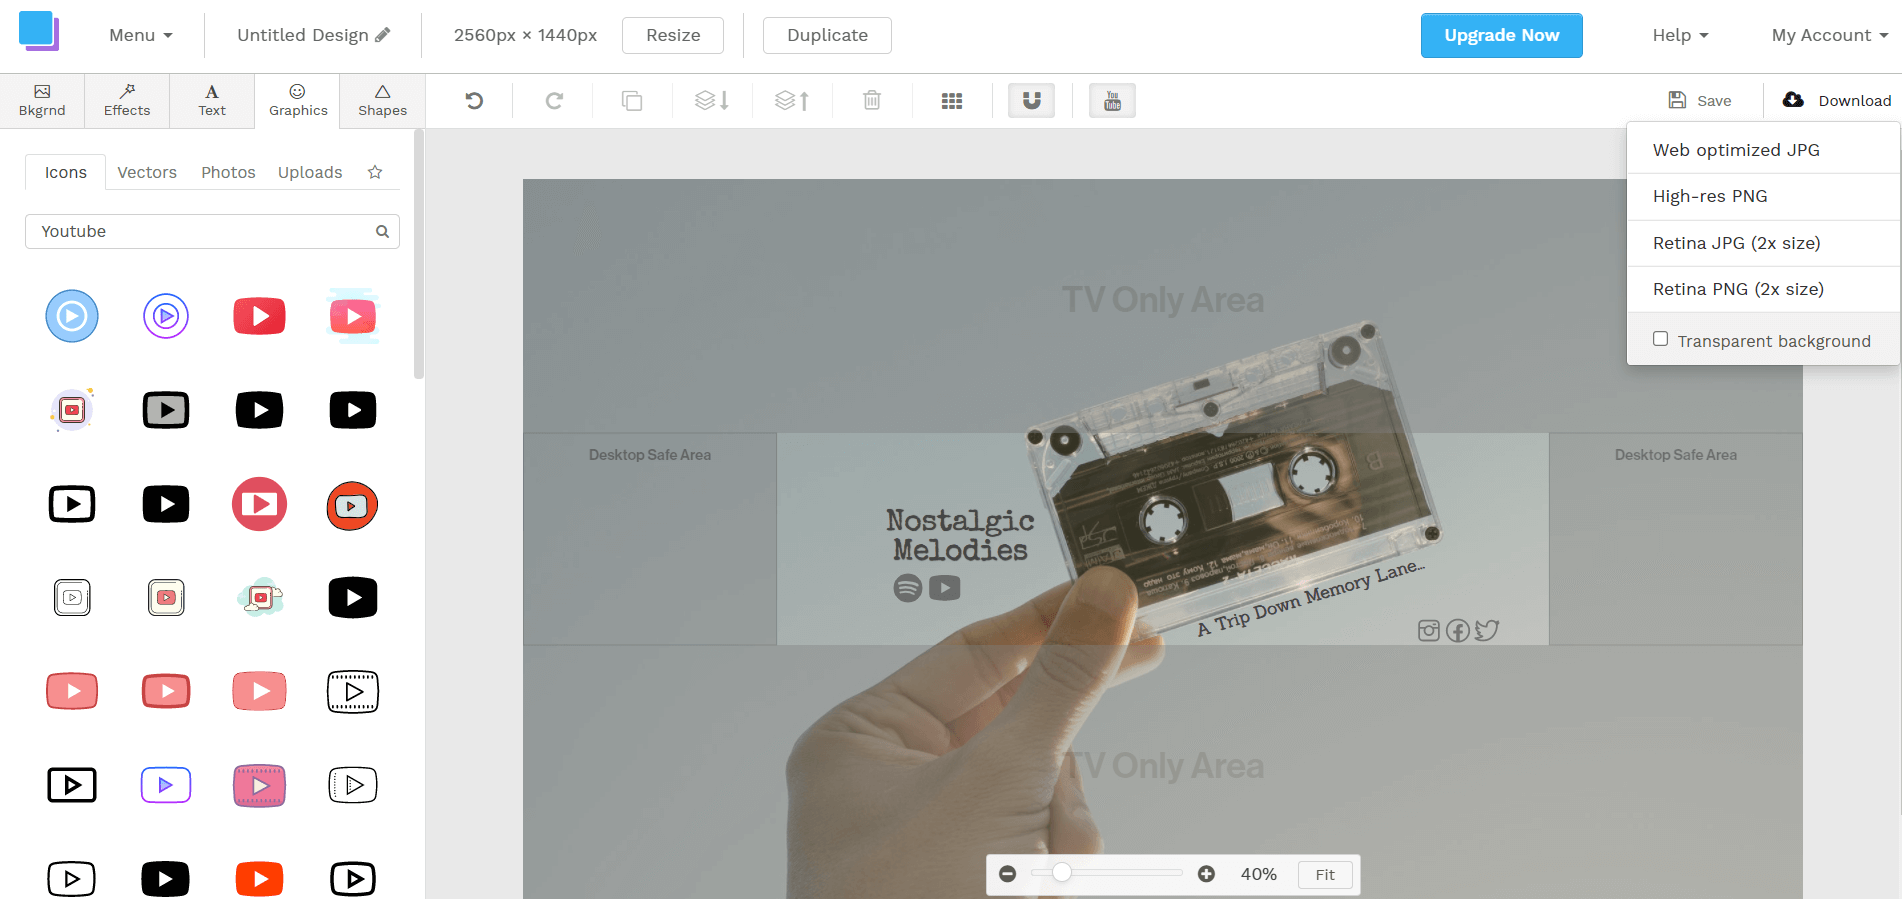Screen dimensions: 1902x899
Task: Click the zoom in plus icon
Action: pyautogui.click(x=1206, y=874)
